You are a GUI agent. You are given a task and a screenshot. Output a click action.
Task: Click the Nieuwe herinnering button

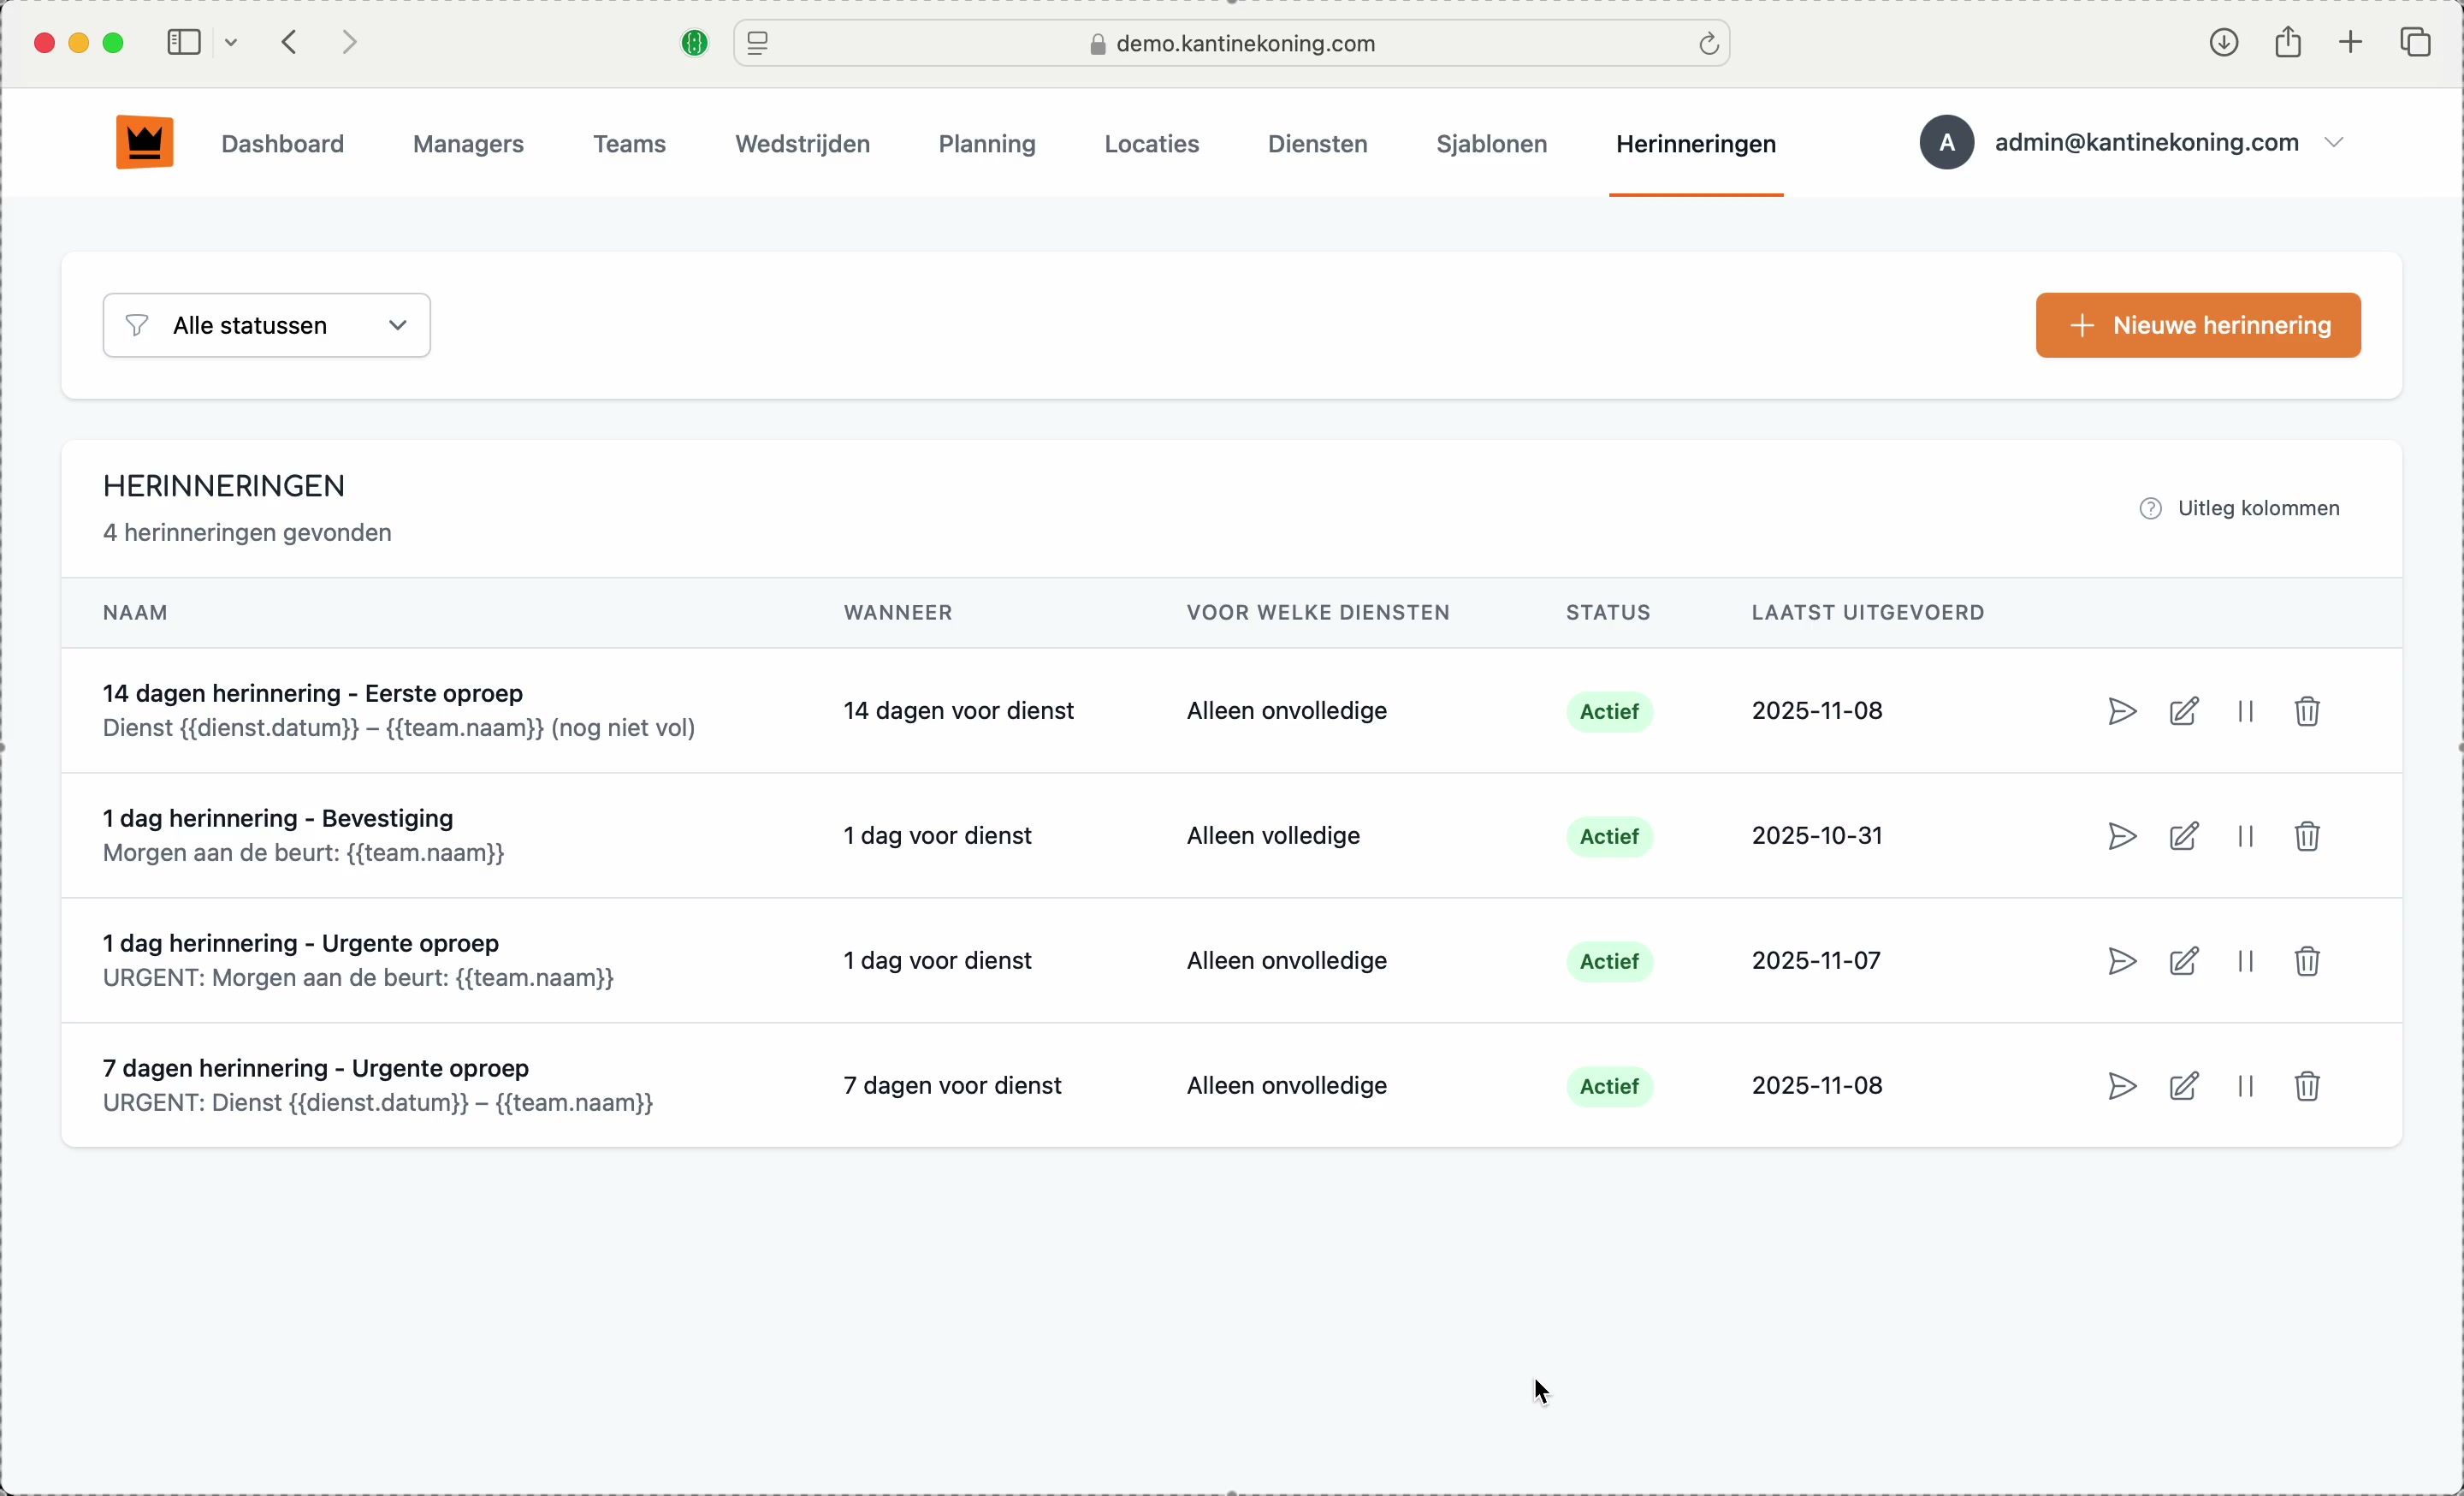tap(2198, 326)
